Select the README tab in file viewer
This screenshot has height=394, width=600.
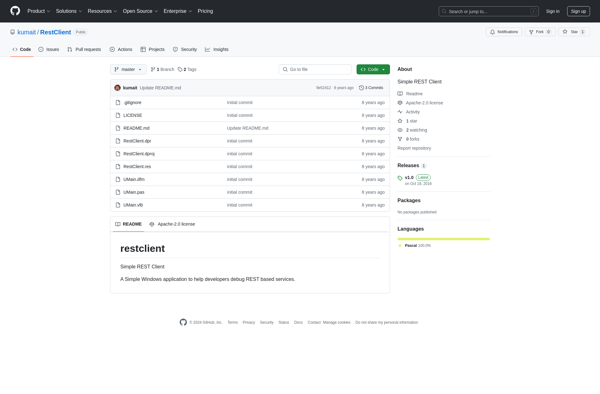tap(128, 224)
